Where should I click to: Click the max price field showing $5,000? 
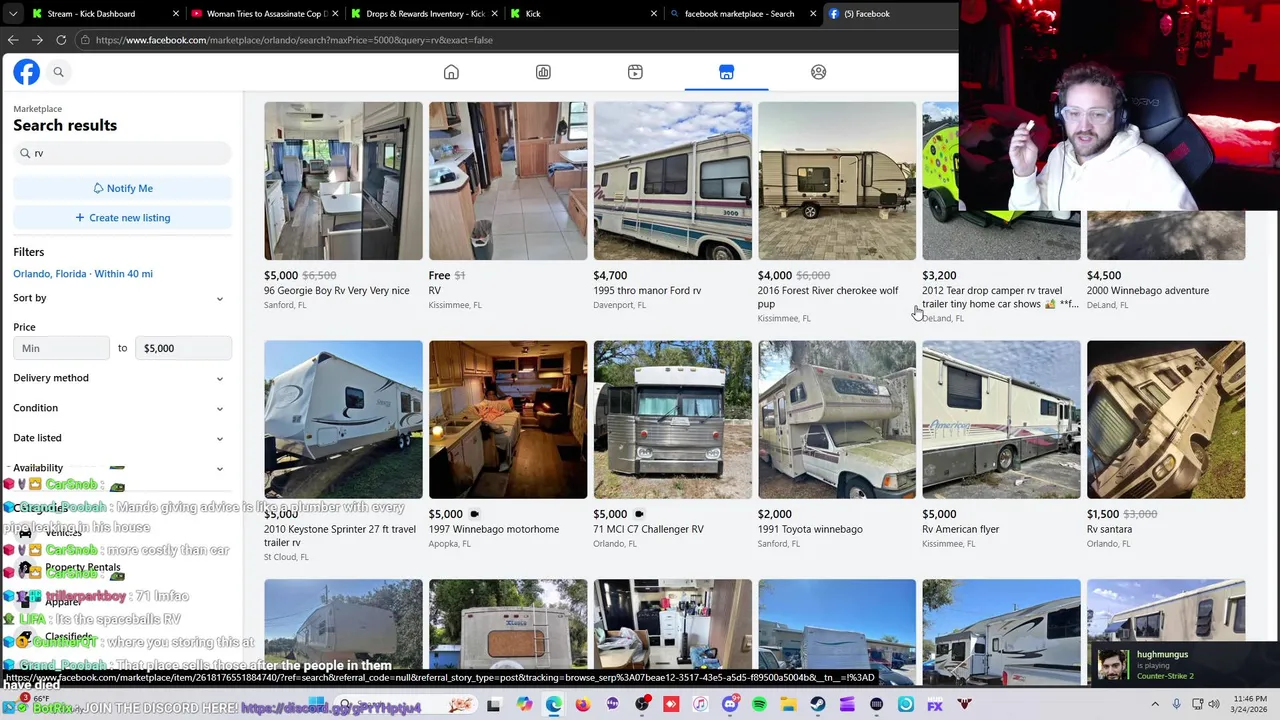183,348
